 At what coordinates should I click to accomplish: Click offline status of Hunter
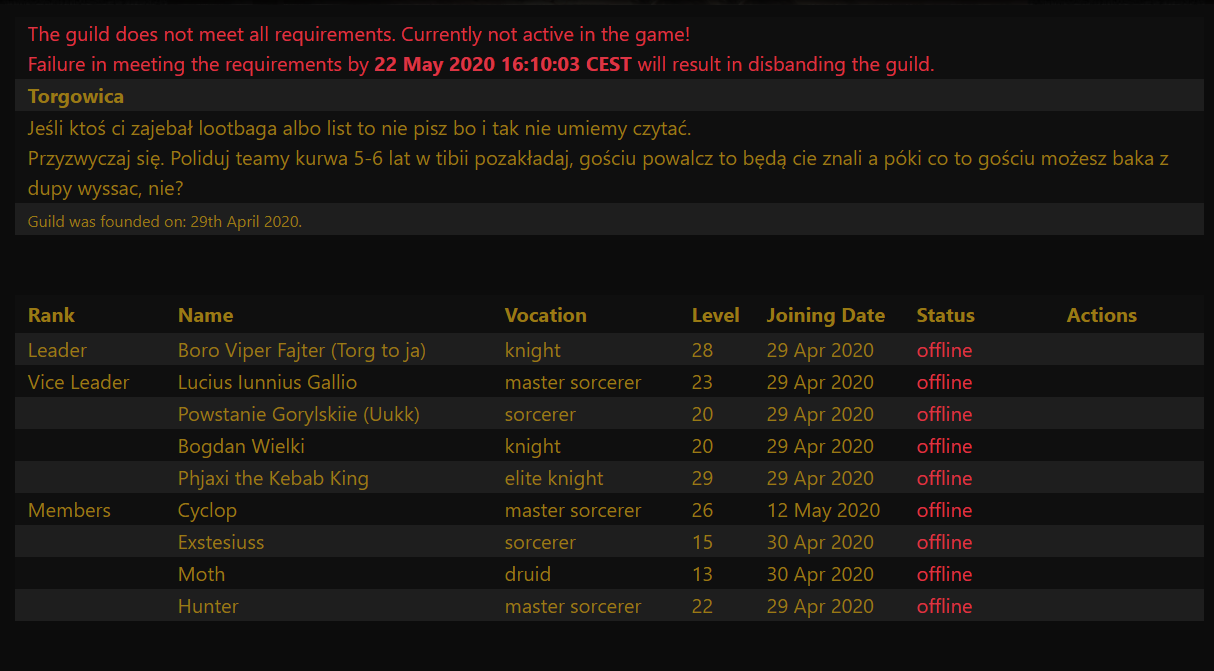[944, 606]
